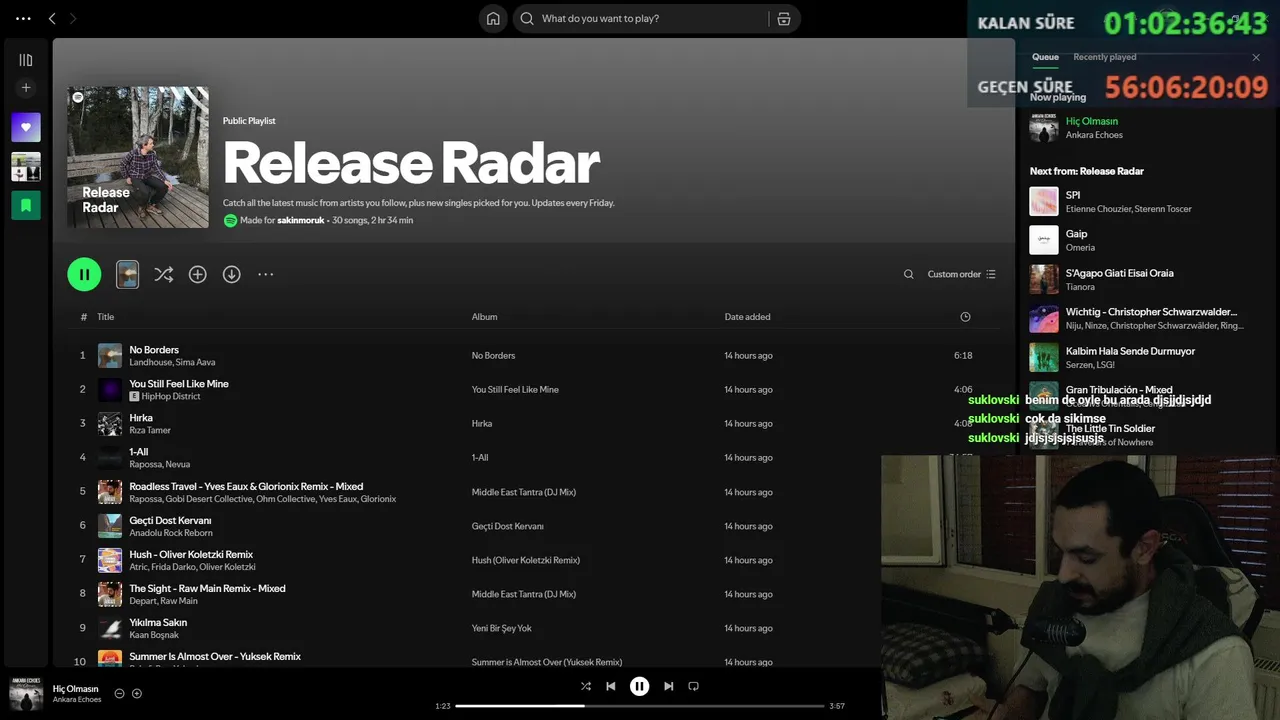Go back with the left arrow
This screenshot has height=720, width=1280.
tap(52, 18)
